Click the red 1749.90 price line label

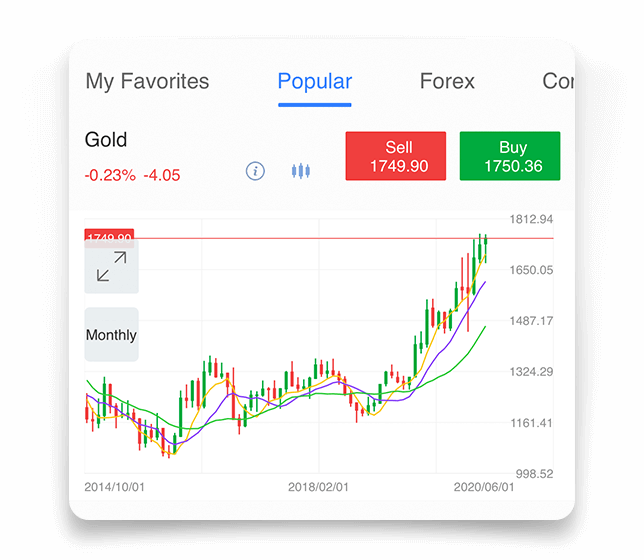108,238
